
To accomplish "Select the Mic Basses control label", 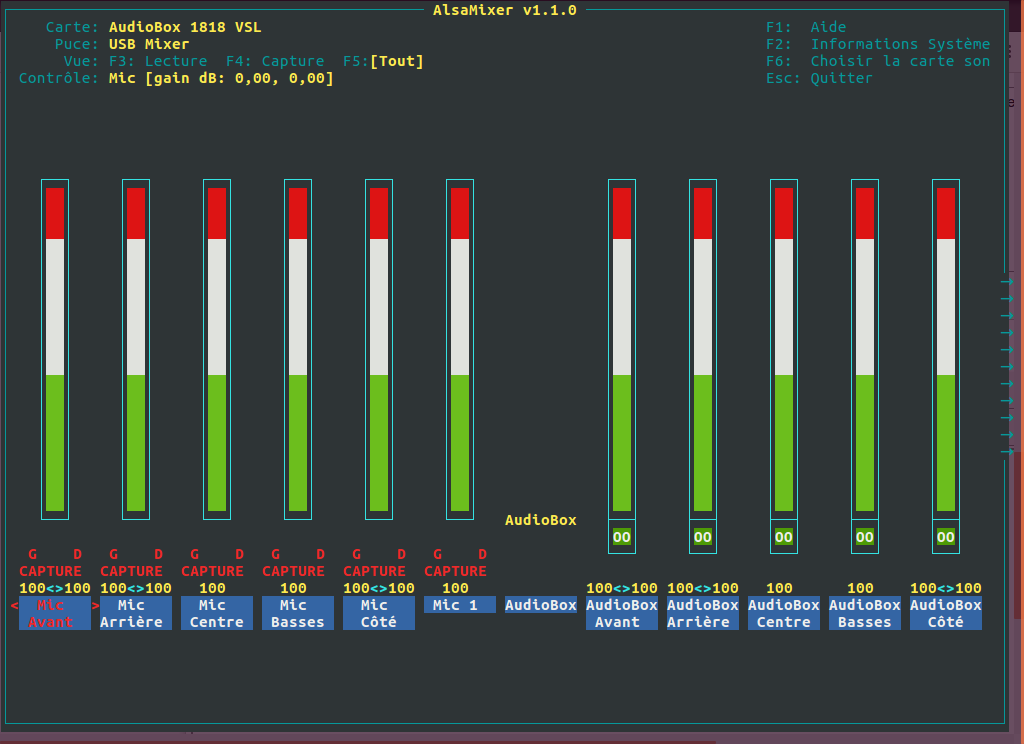I will [x=298, y=613].
